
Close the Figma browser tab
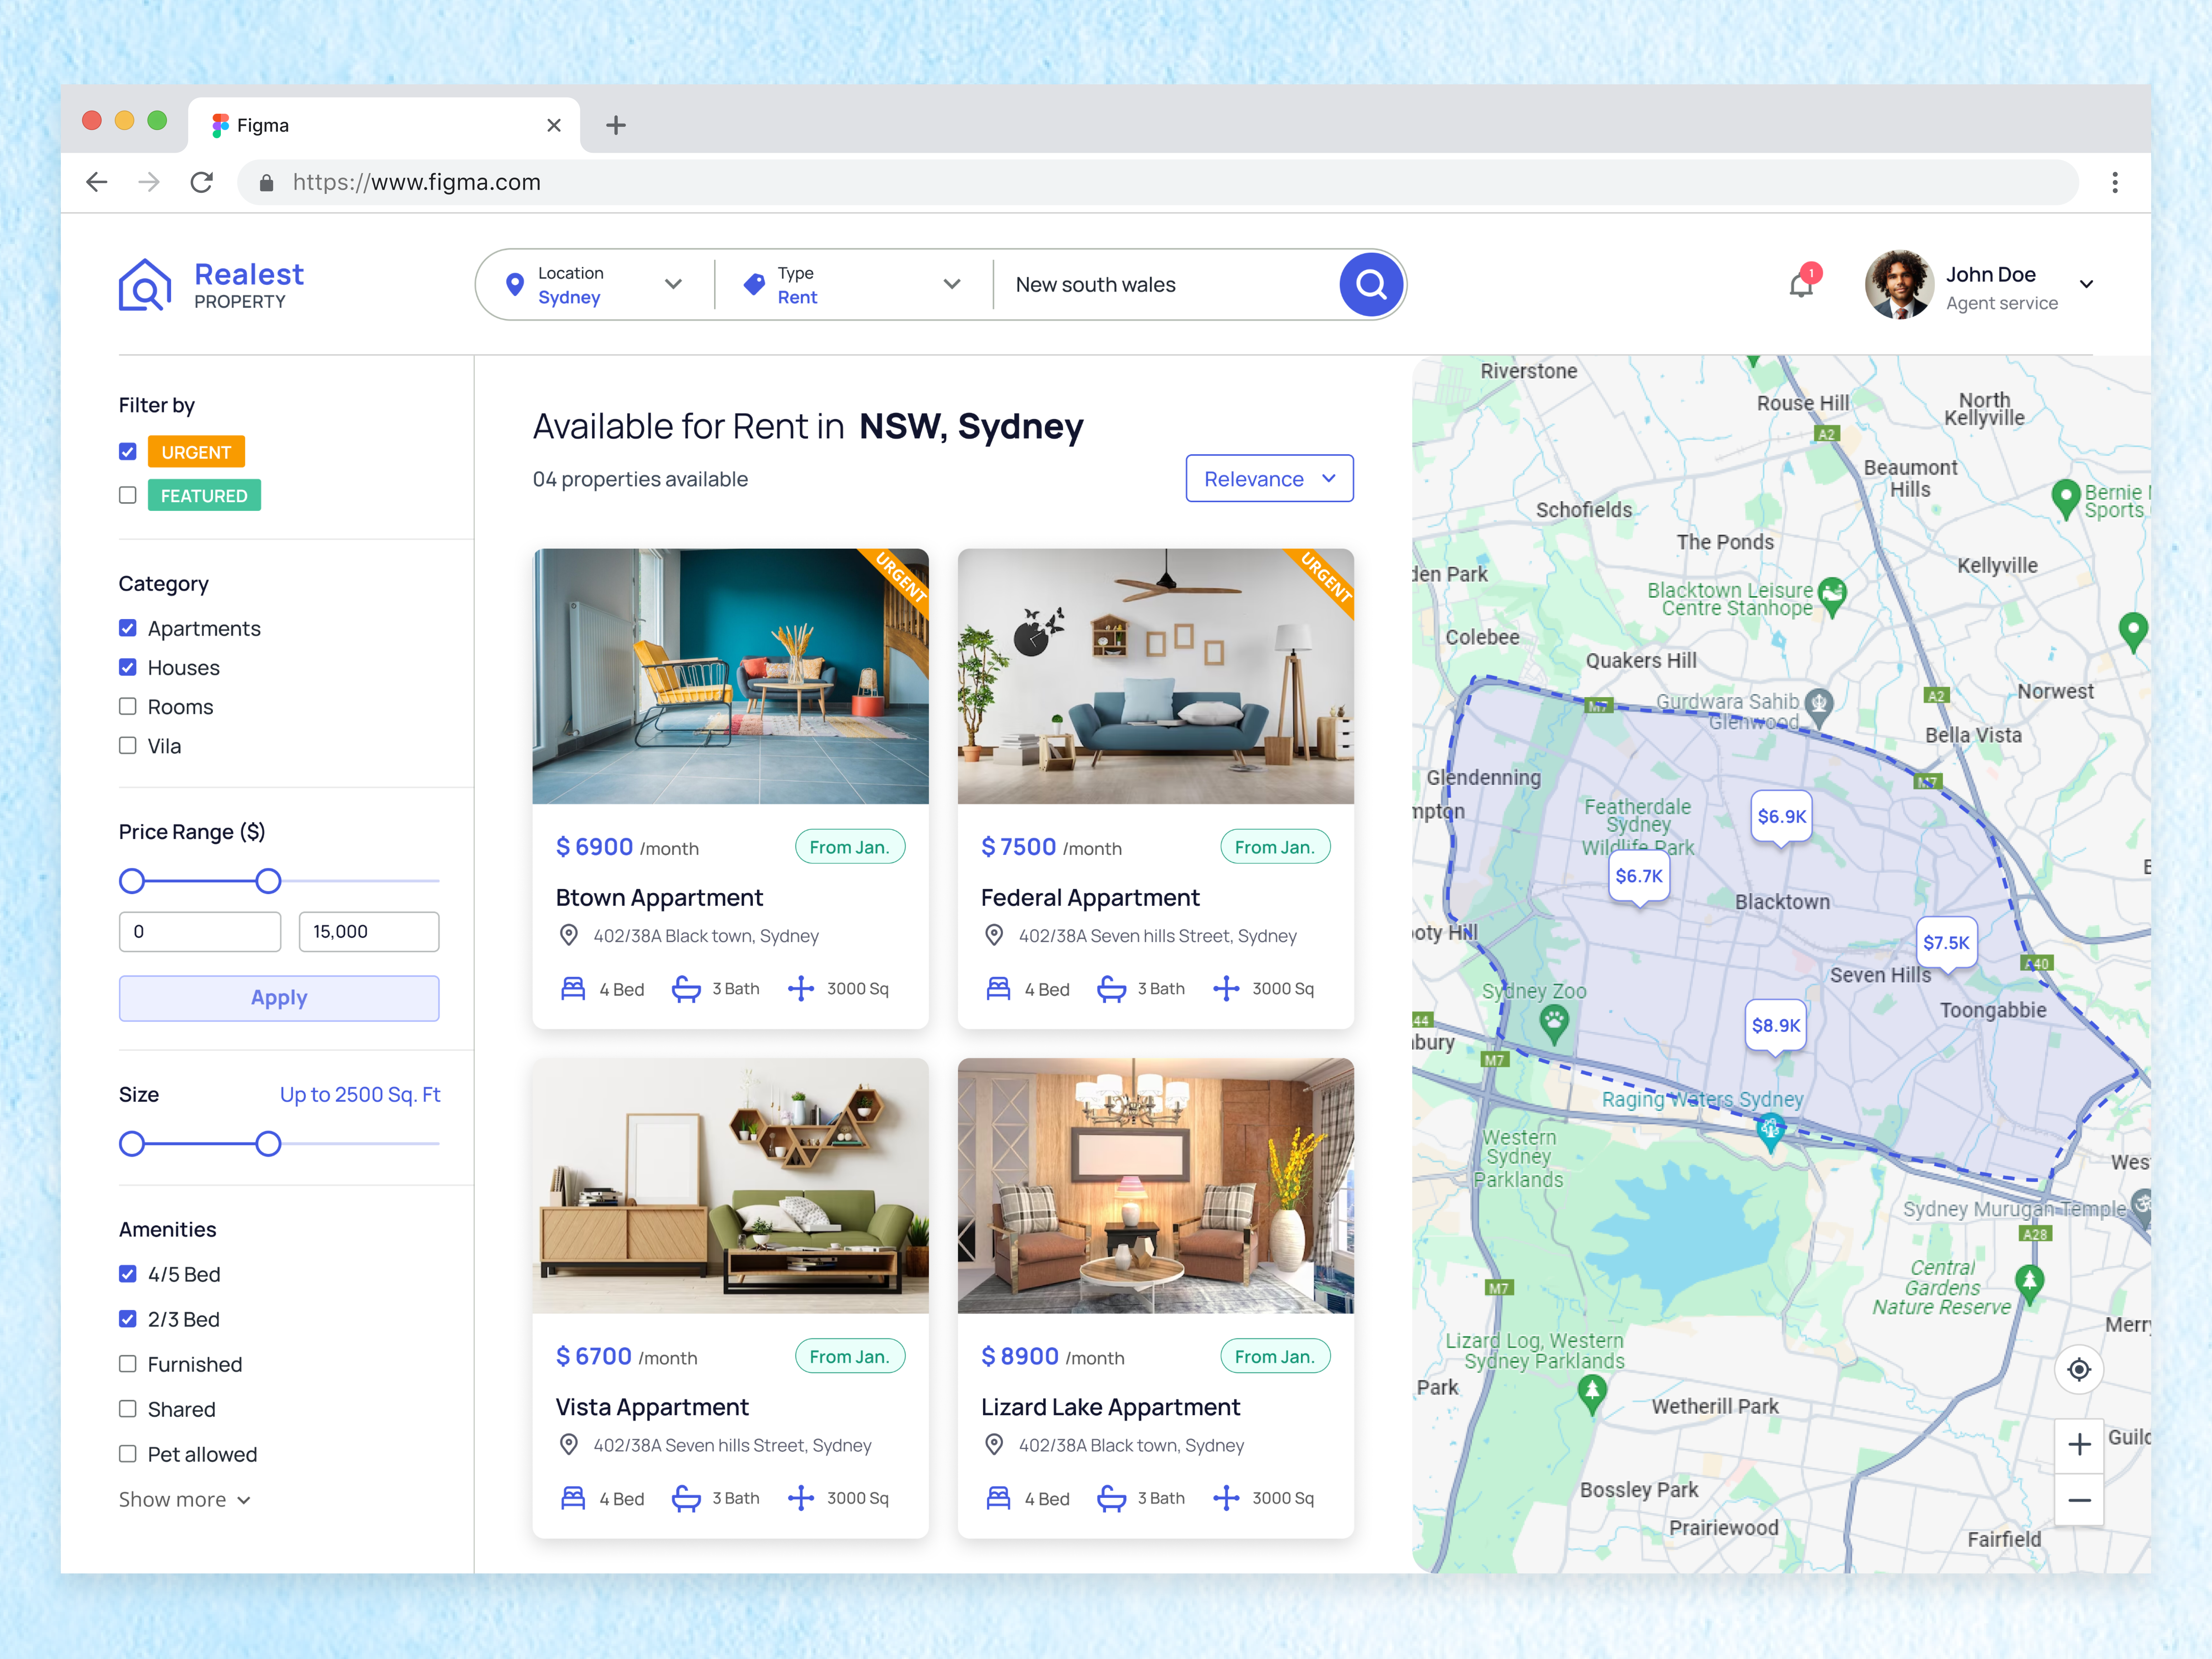pyautogui.click(x=554, y=125)
